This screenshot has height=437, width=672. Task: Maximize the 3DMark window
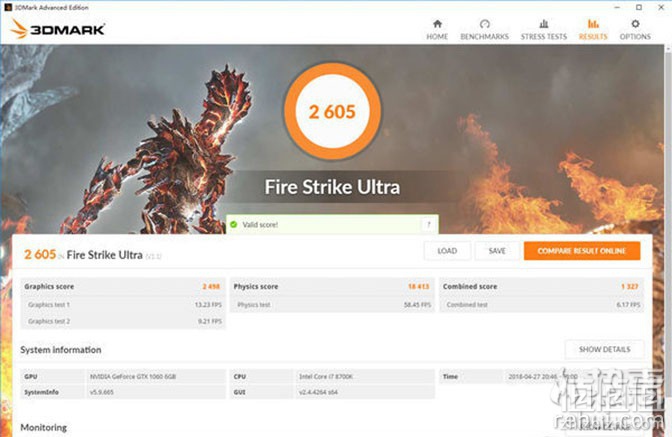click(639, 7)
